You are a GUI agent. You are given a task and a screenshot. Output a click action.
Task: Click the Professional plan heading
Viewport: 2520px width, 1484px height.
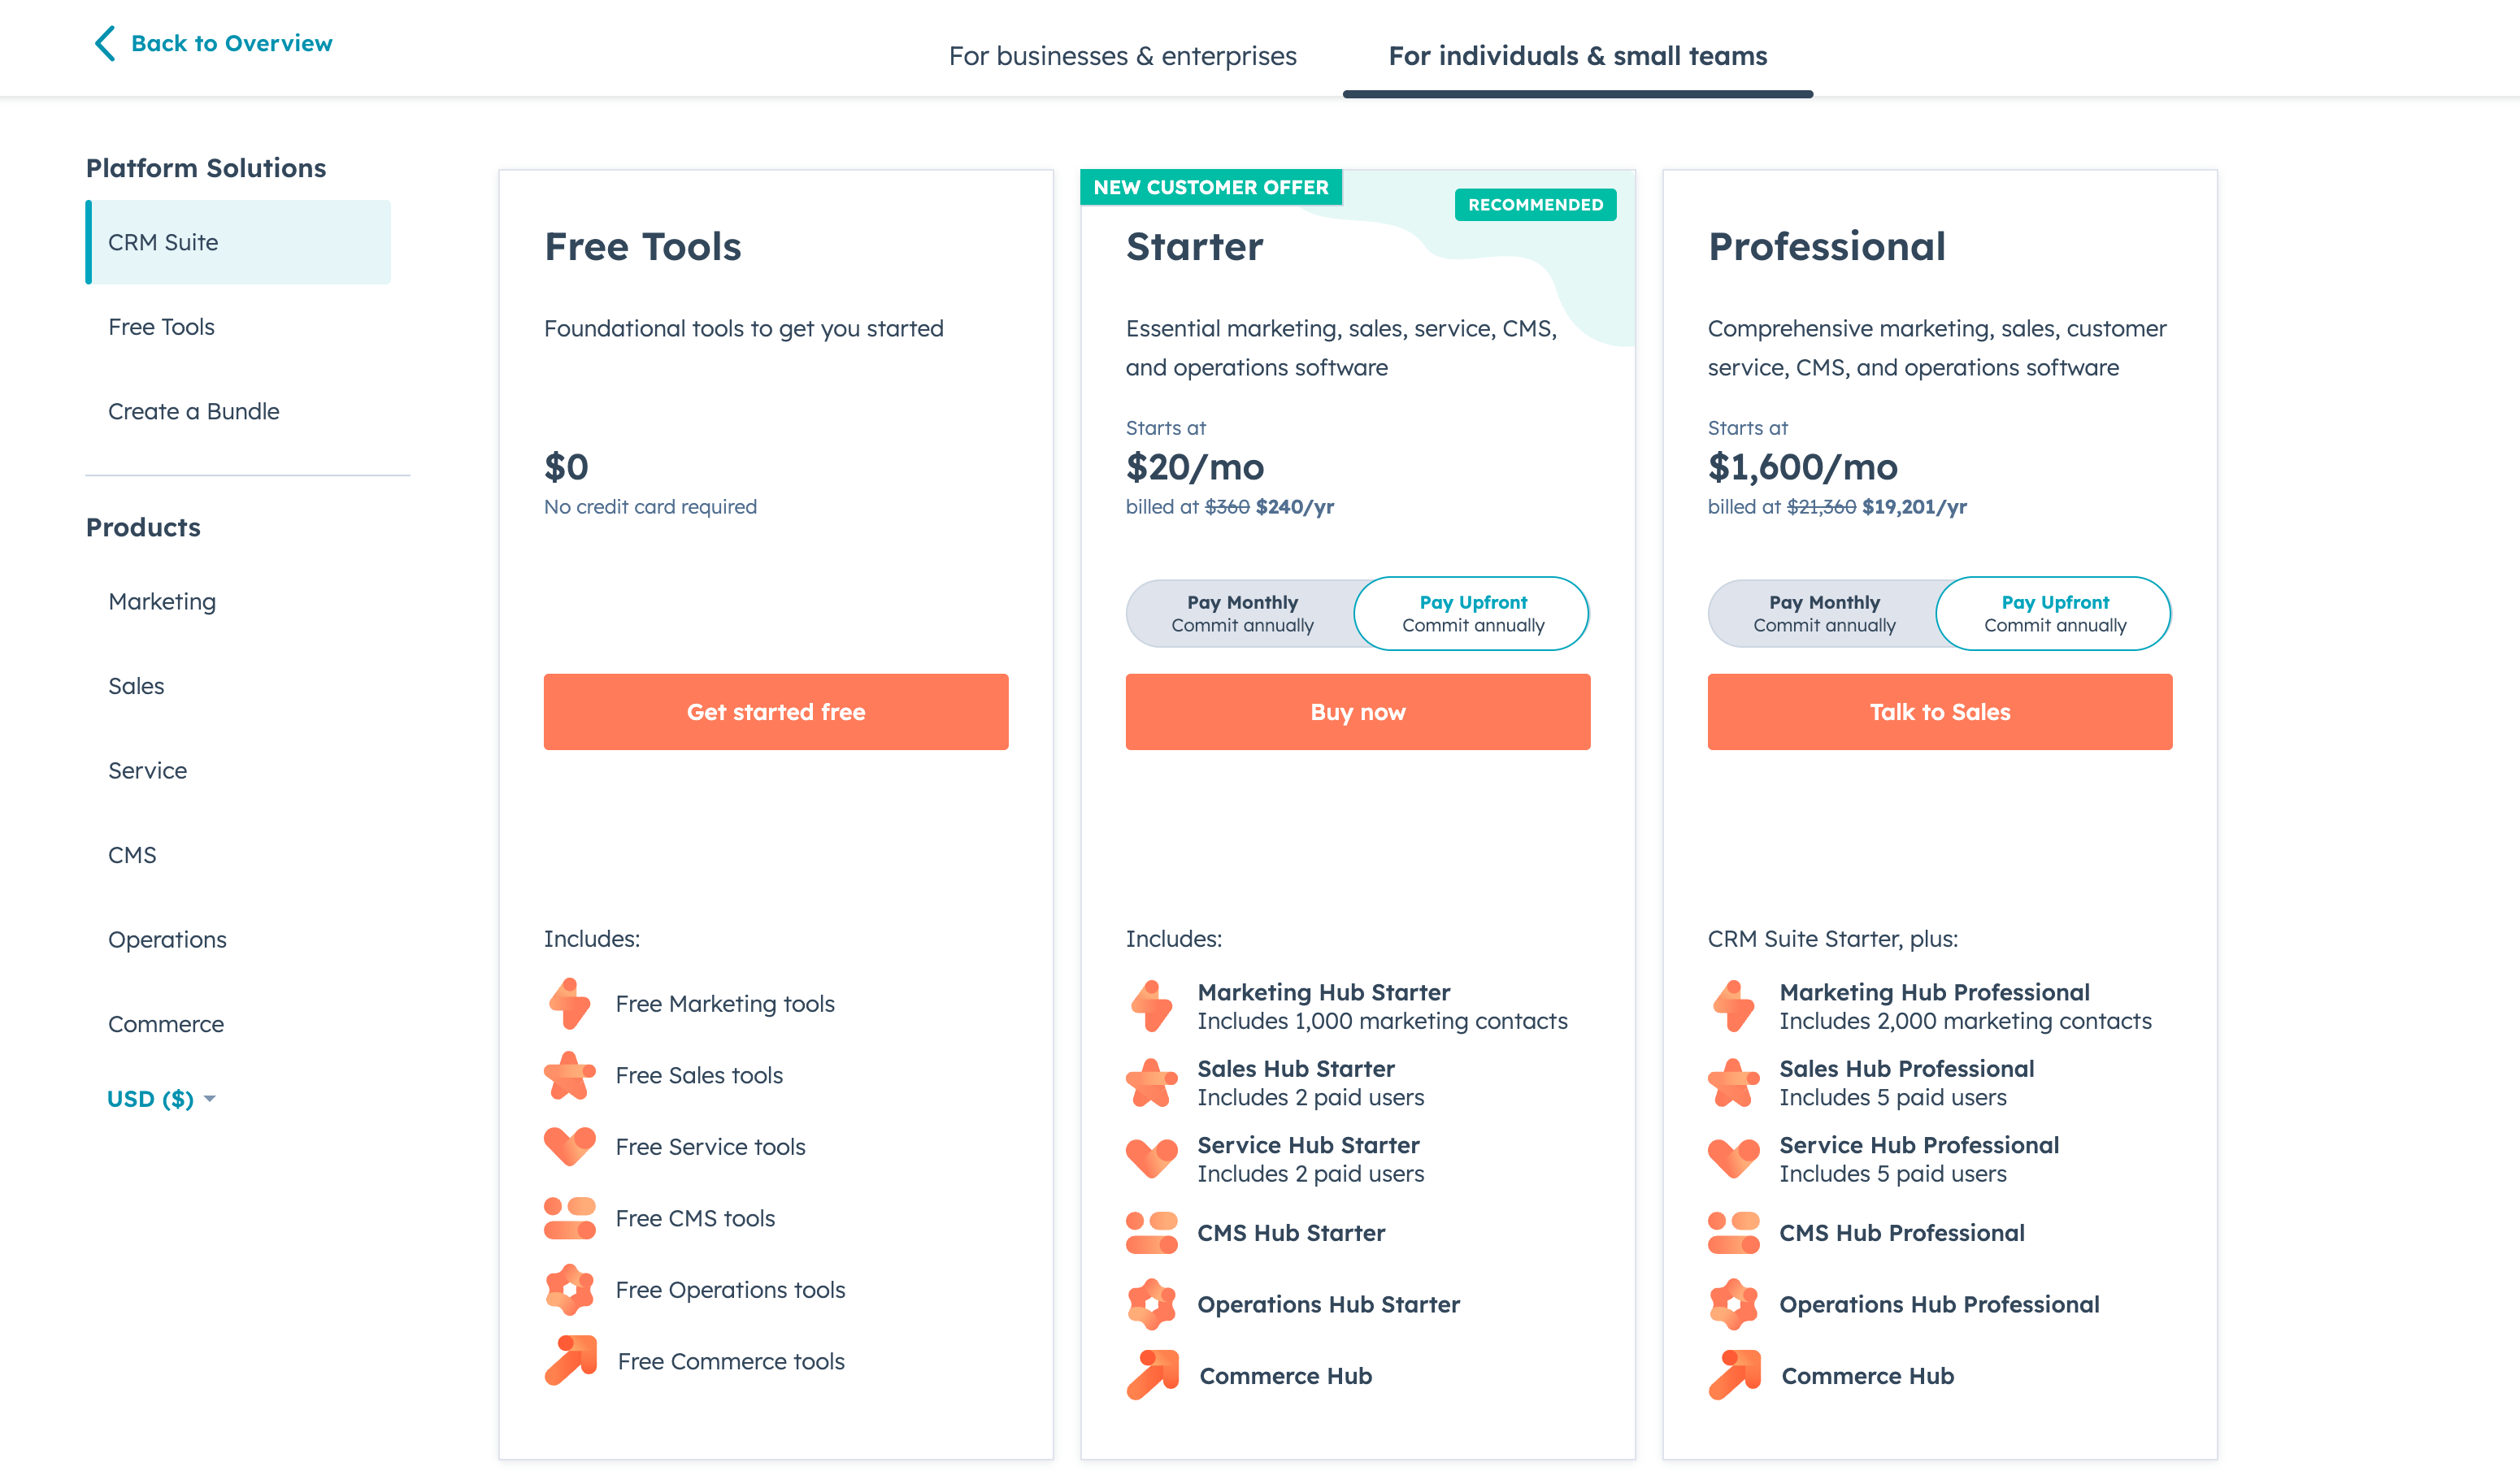[1826, 246]
